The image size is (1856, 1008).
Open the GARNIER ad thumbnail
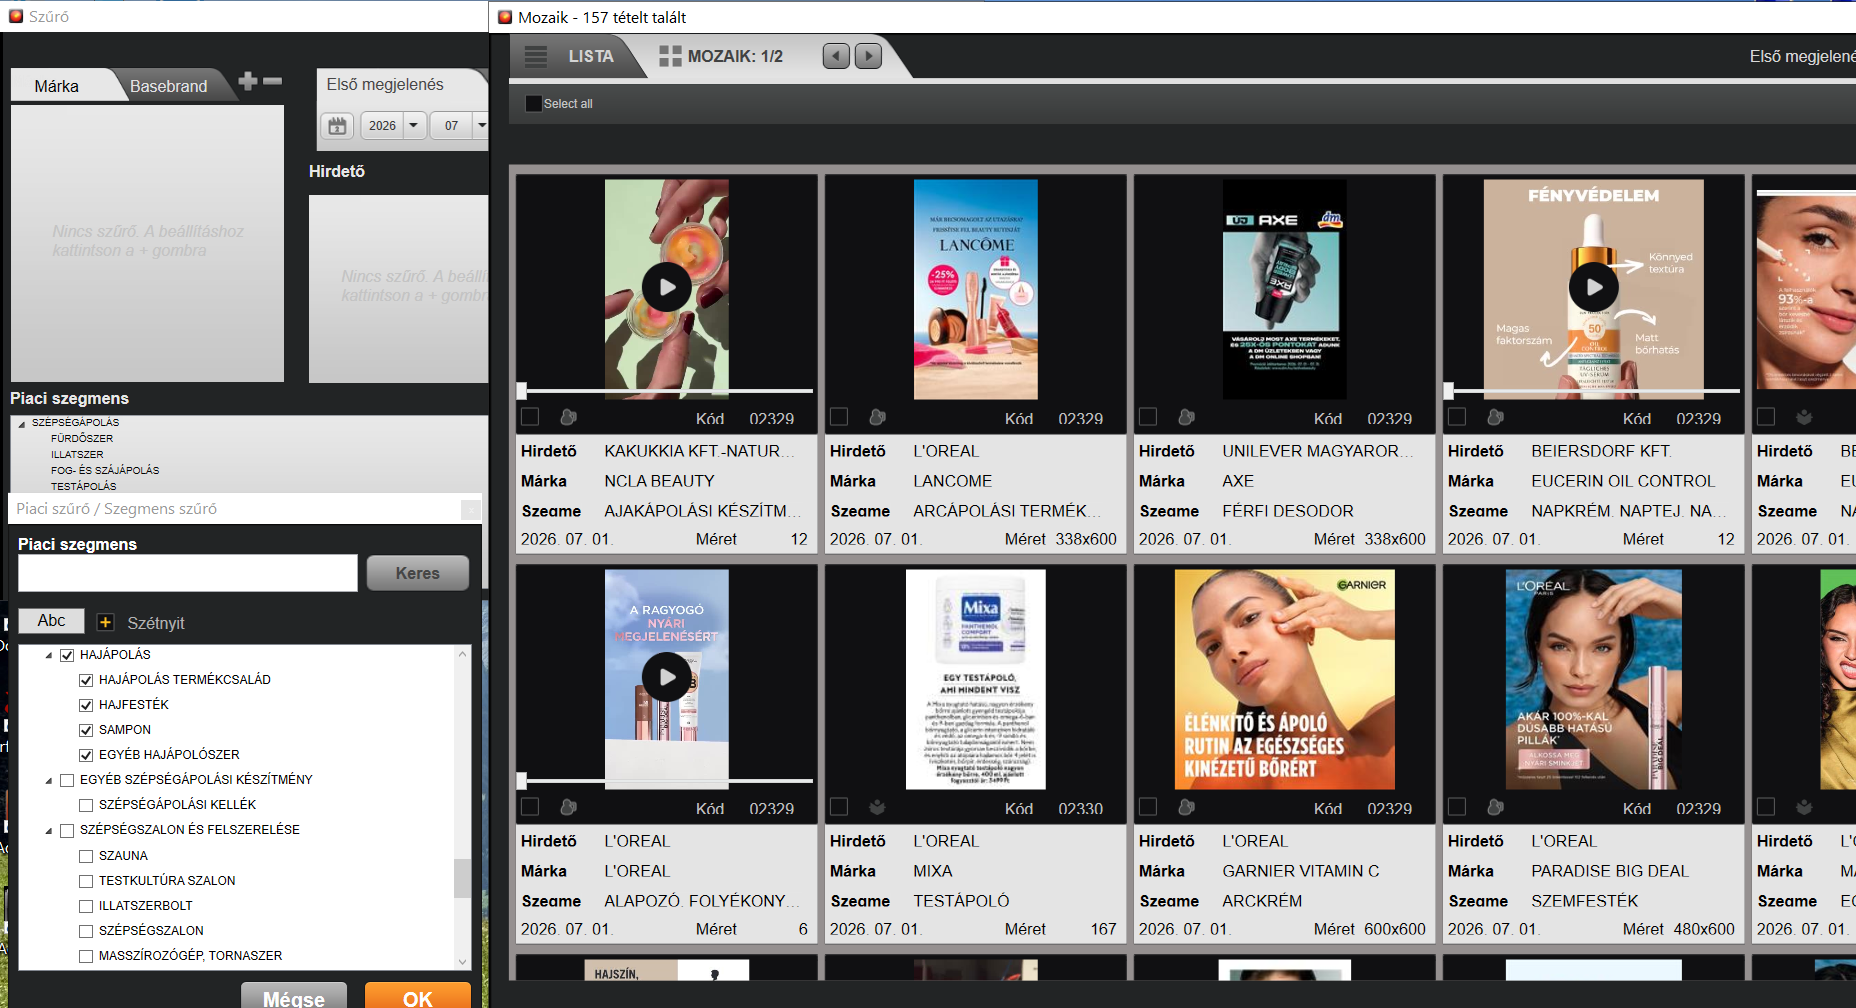pyautogui.click(x=1284, y=679)
